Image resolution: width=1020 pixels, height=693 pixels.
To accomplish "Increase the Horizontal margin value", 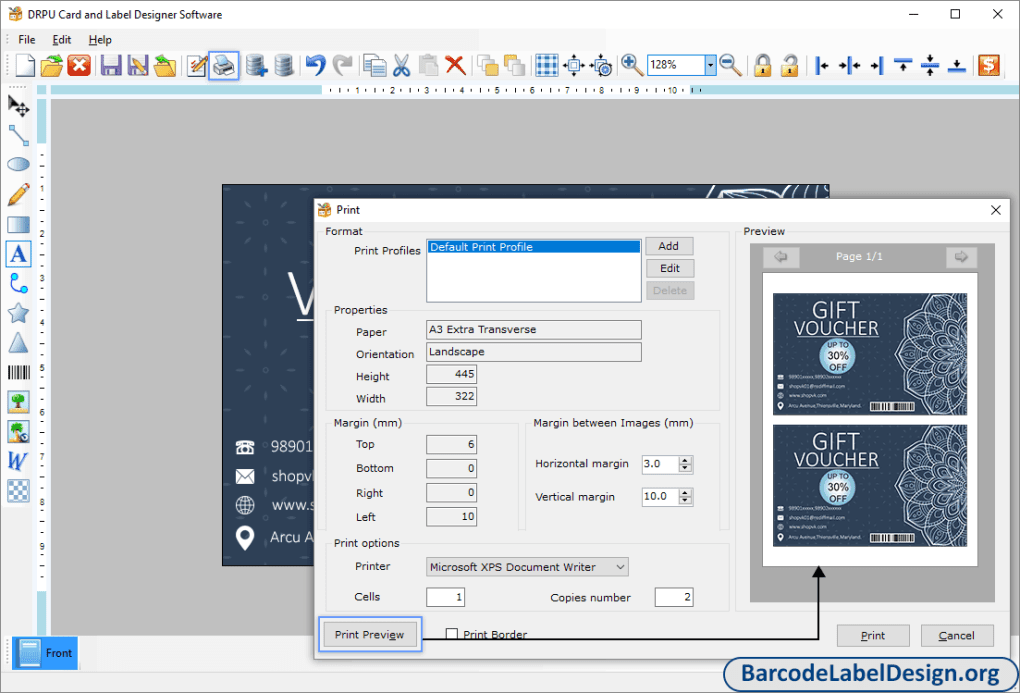I will pos(685,460).
